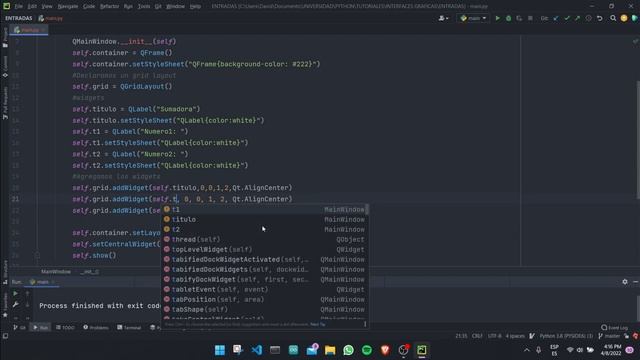This screenshot has height=360, width=640.
Task: Open the Refactor menu
Action: (x=109, y=7)
